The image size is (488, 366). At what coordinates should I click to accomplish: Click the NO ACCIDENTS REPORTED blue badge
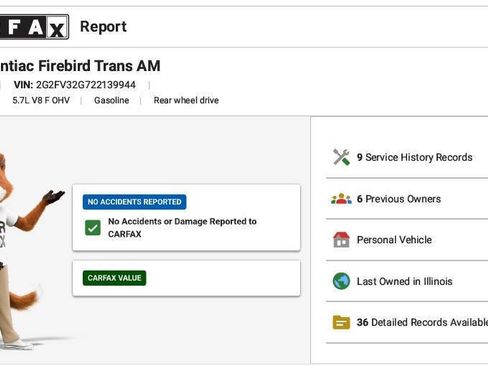(134, 202)
